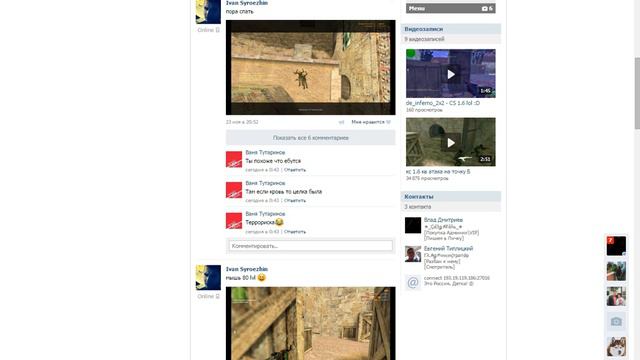
Task: Reply to the 'Там если кровь' comment
Action: pyautogui.click(x=295, y=200)
